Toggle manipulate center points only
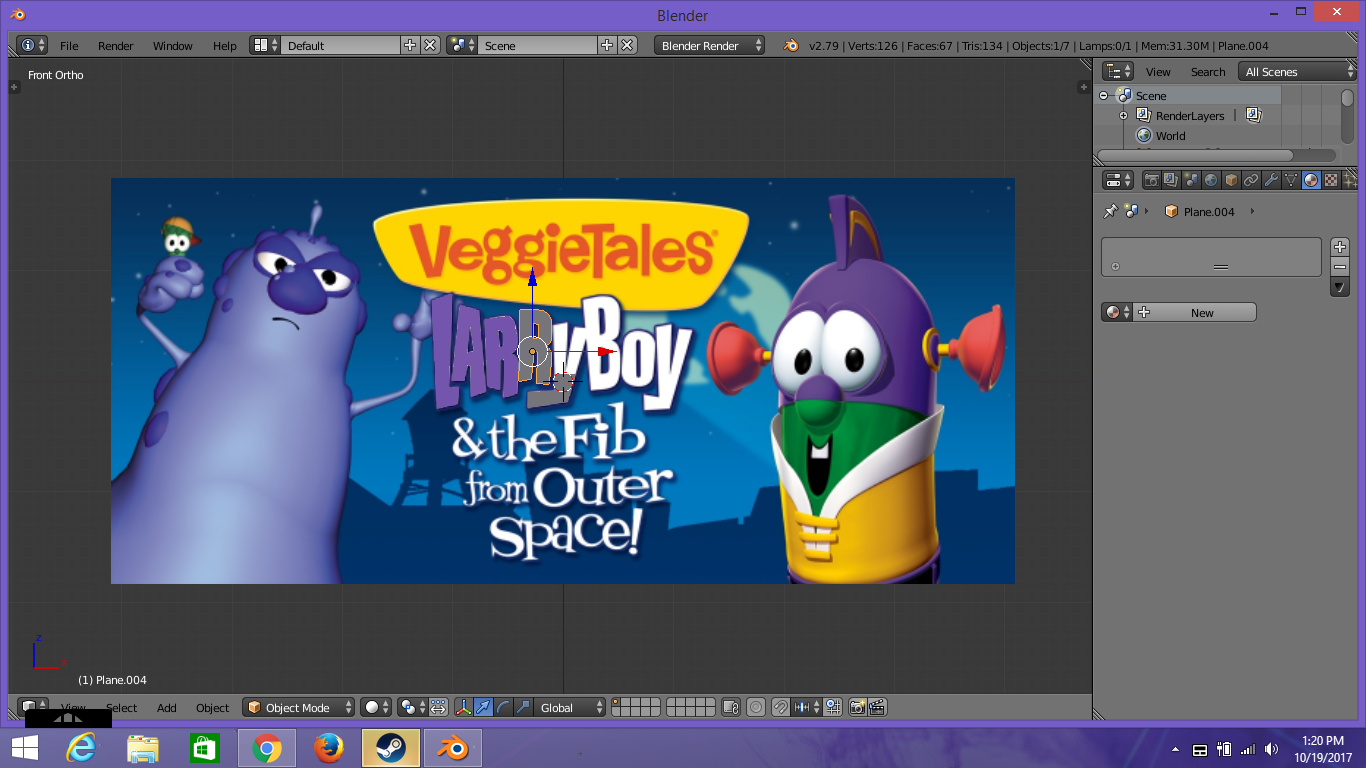 pyautogui.click(x=438, y=707)
